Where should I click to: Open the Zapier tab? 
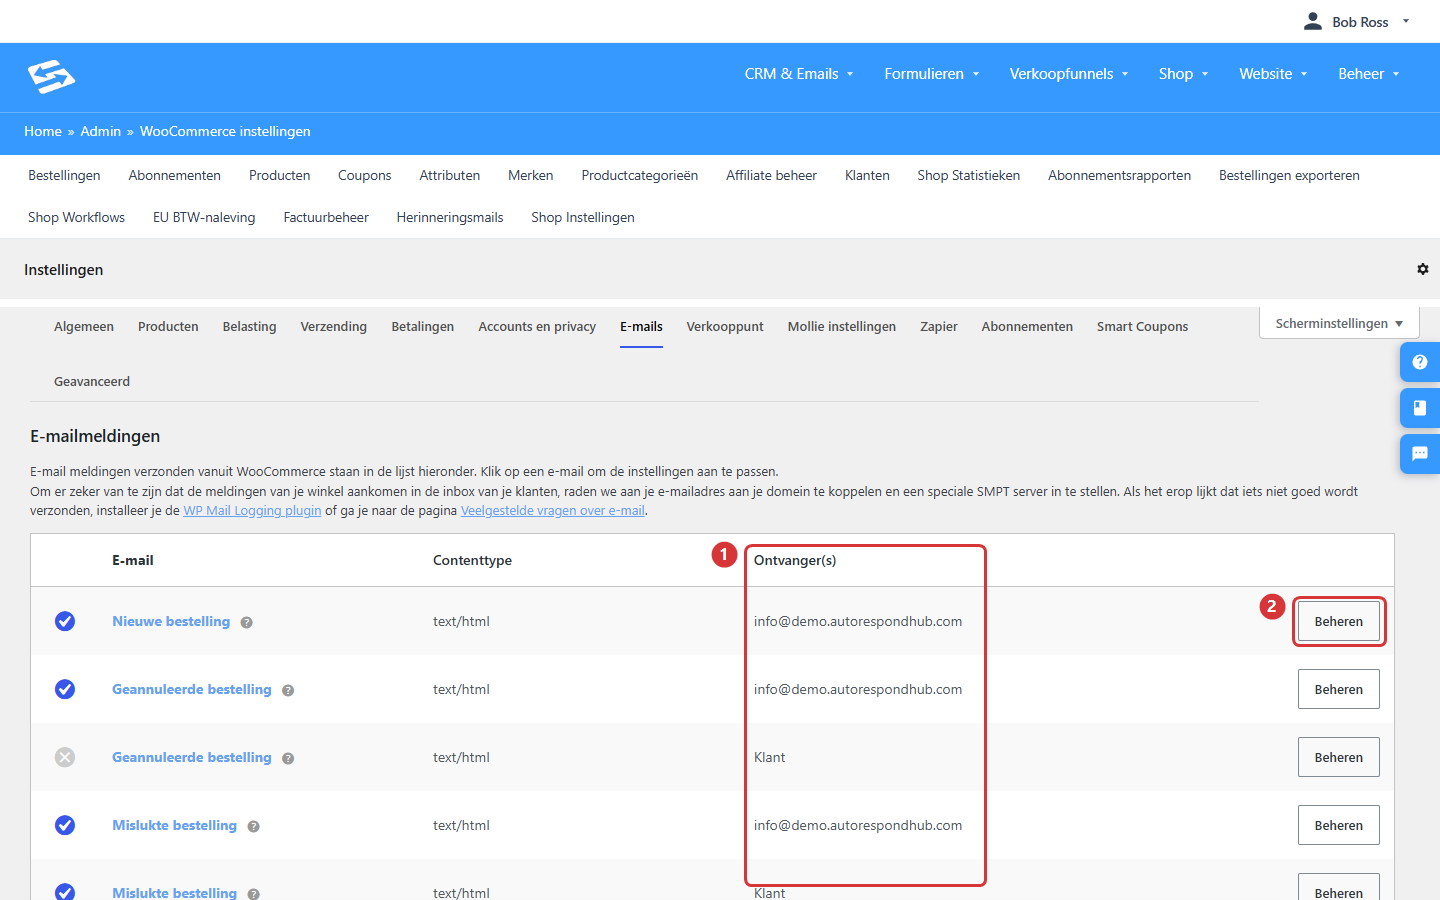pyautogui.click(x=939, y=327)
